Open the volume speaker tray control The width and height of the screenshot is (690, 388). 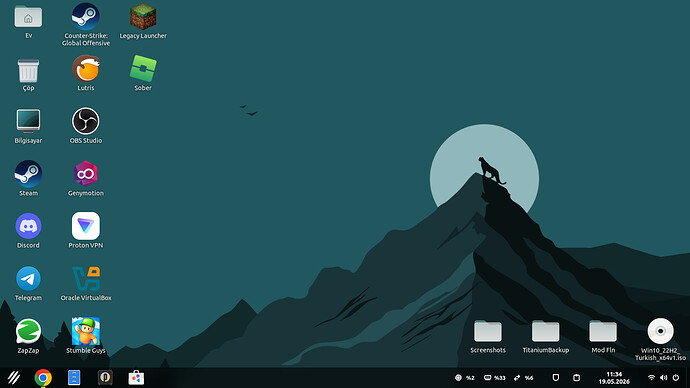[664, 377]
